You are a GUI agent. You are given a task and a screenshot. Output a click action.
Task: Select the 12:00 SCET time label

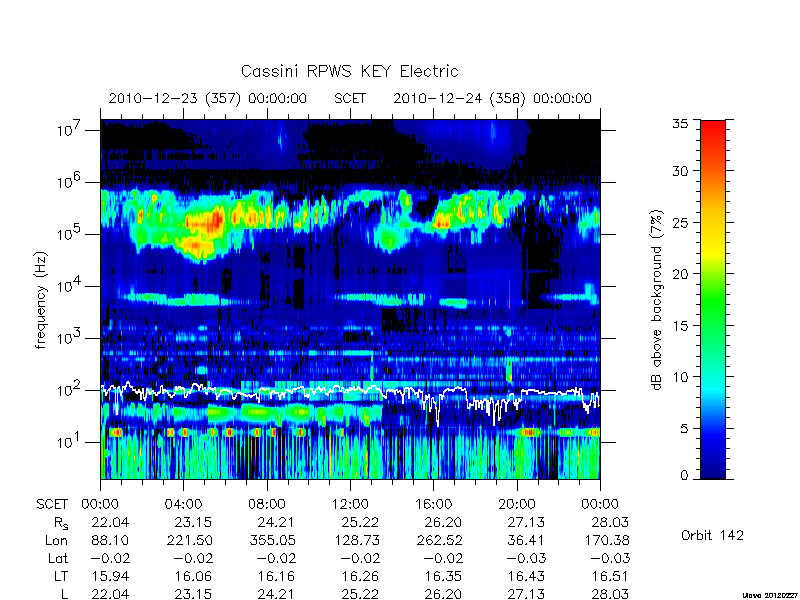tap(350, 504)
